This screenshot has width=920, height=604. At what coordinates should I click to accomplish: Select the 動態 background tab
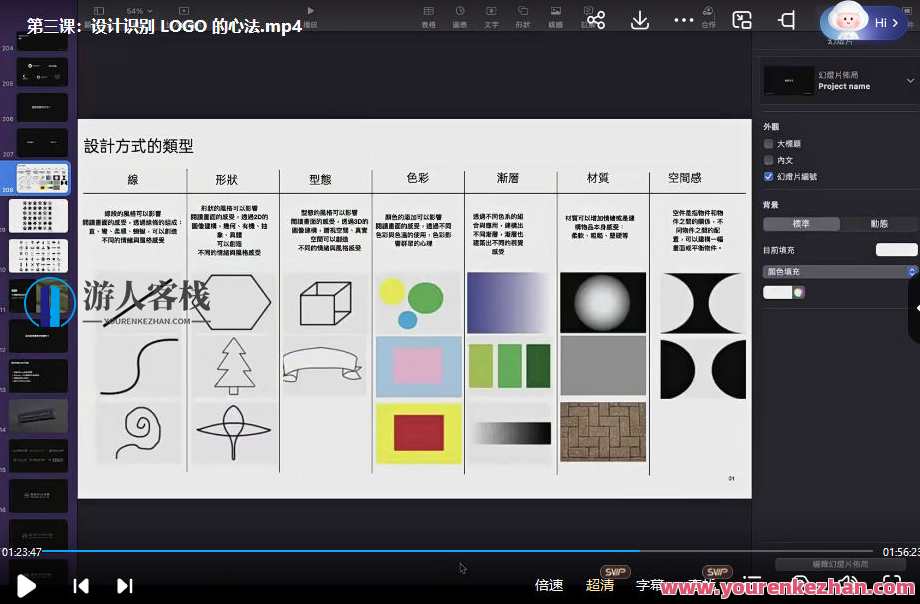878,224
